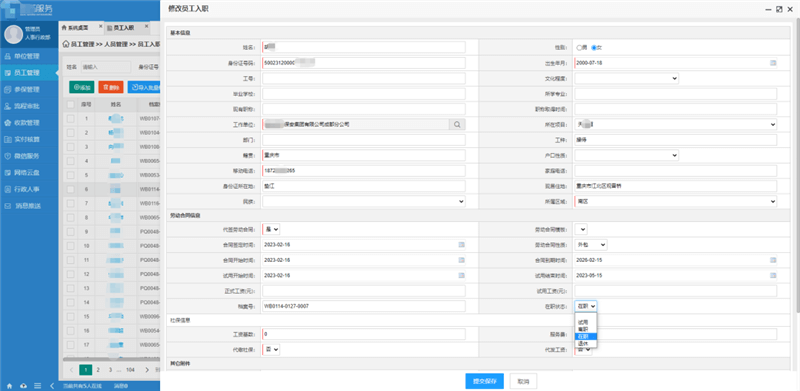The height and width of the screenshot is (391, 800).
Task: Click the 微信服务 shield icon
Action: (x=7, y=156)
